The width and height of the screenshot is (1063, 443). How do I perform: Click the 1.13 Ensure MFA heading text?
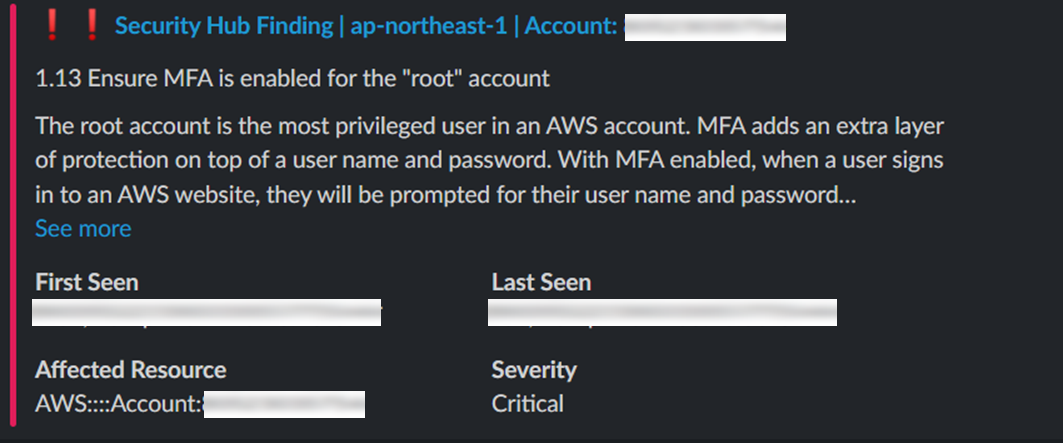click(292, 79)
